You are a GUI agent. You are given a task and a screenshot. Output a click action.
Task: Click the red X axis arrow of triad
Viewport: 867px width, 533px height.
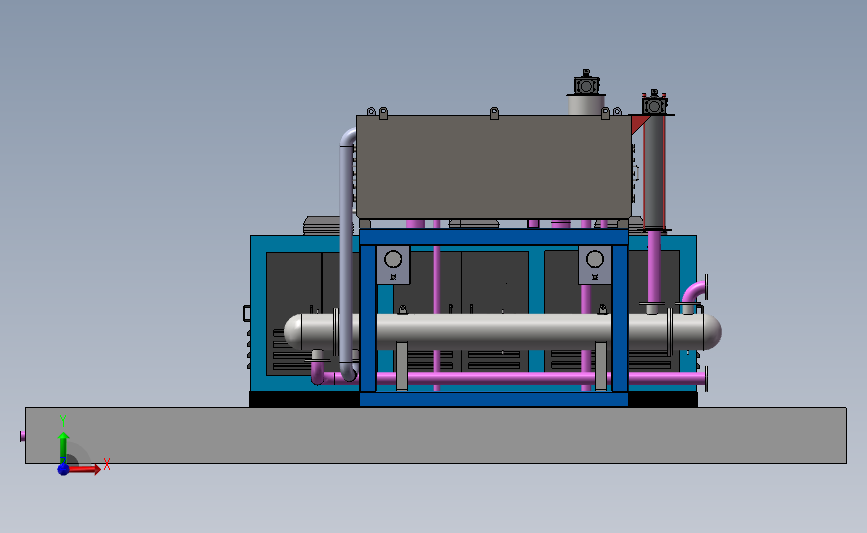85,469
